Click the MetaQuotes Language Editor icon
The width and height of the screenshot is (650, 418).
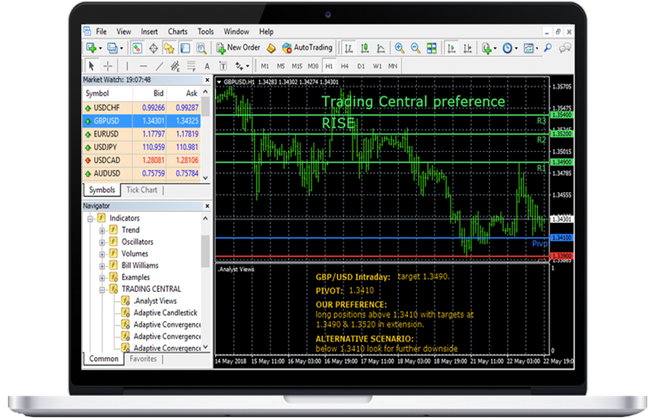click(271, 48)
